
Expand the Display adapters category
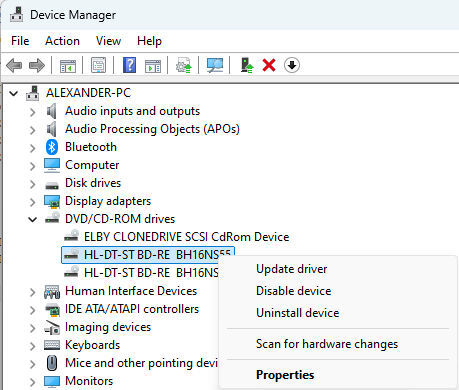tap(32, 202)
